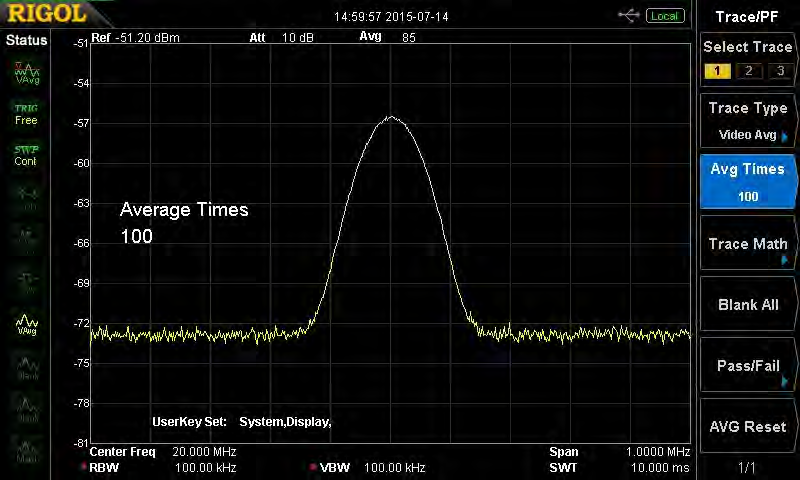Click the TRIG Free status indicator
Viewport: 800px width, 480px height.
pos(26,114)
